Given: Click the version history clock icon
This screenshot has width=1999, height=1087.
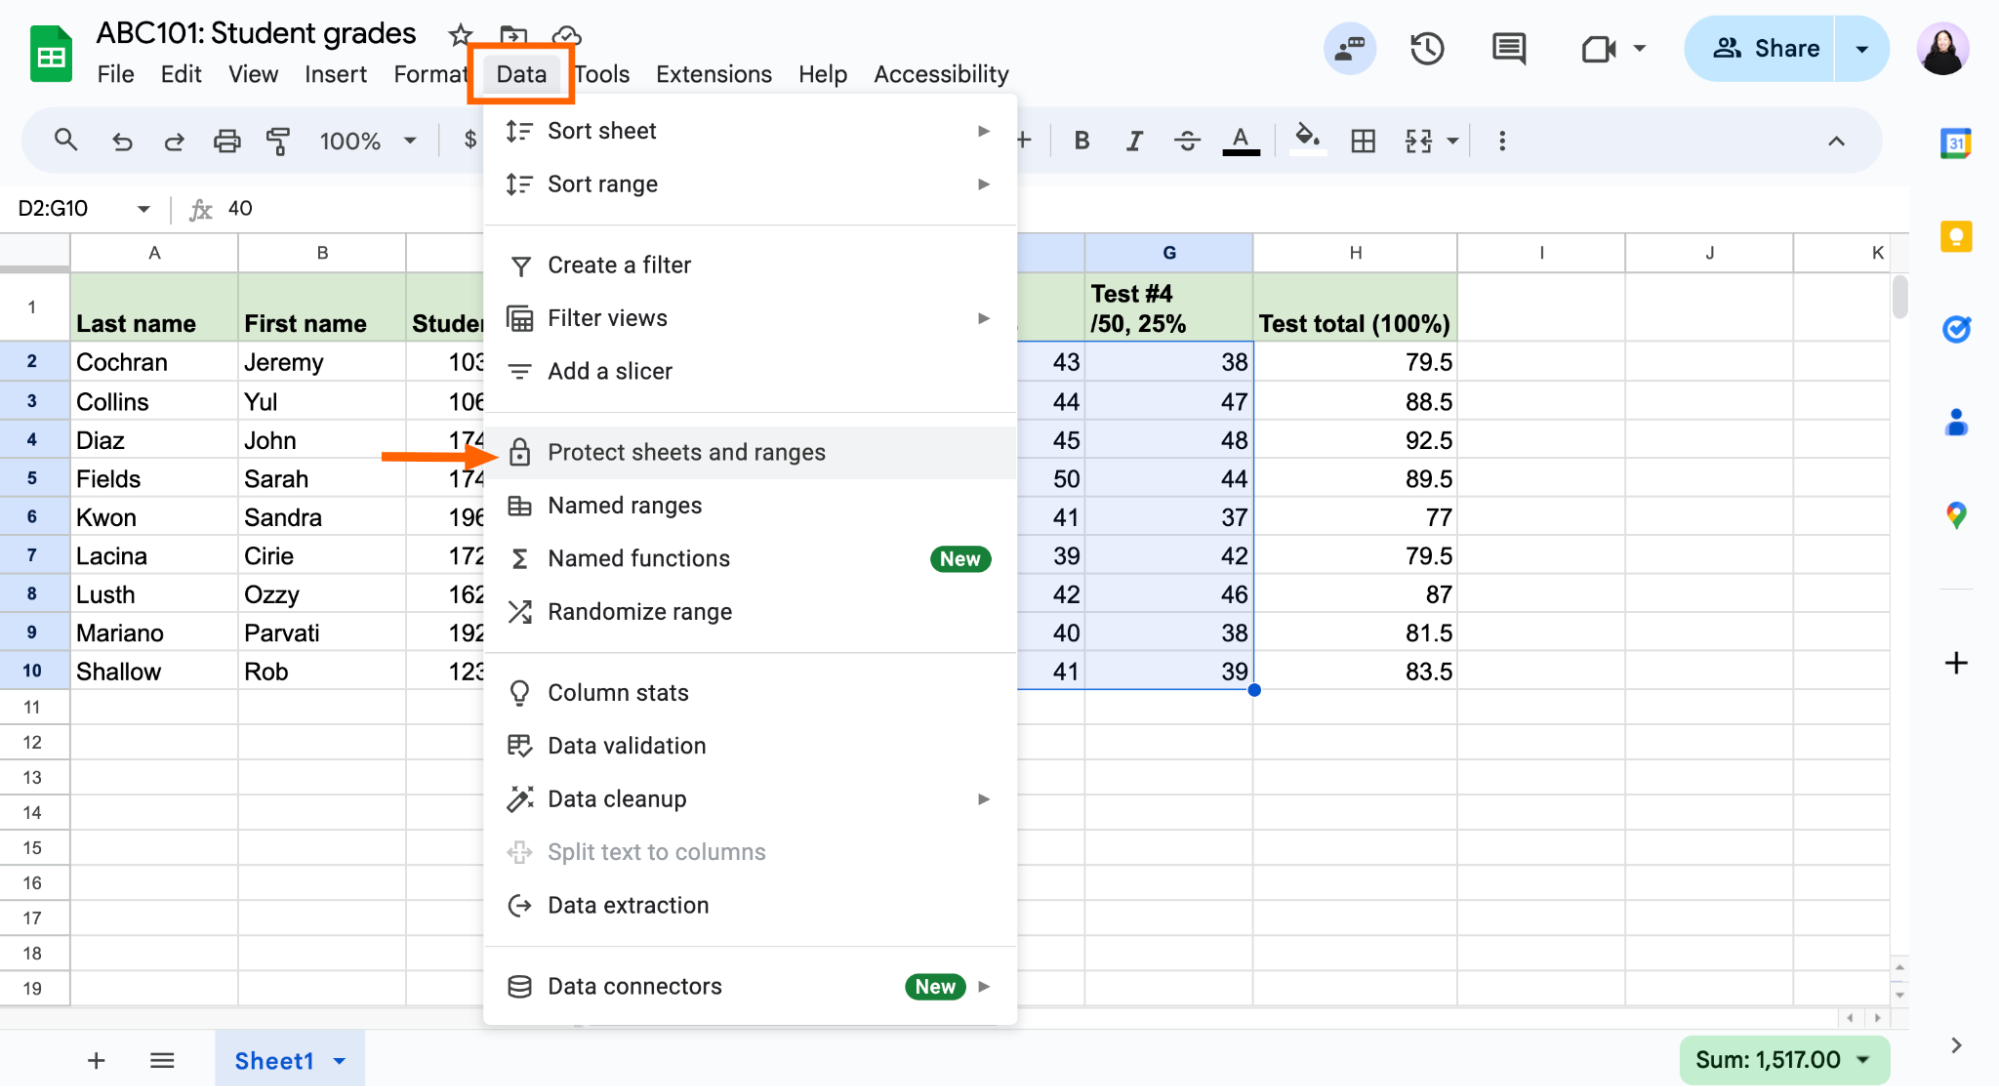Looking at the screenshot, I should coord(1427,49).
